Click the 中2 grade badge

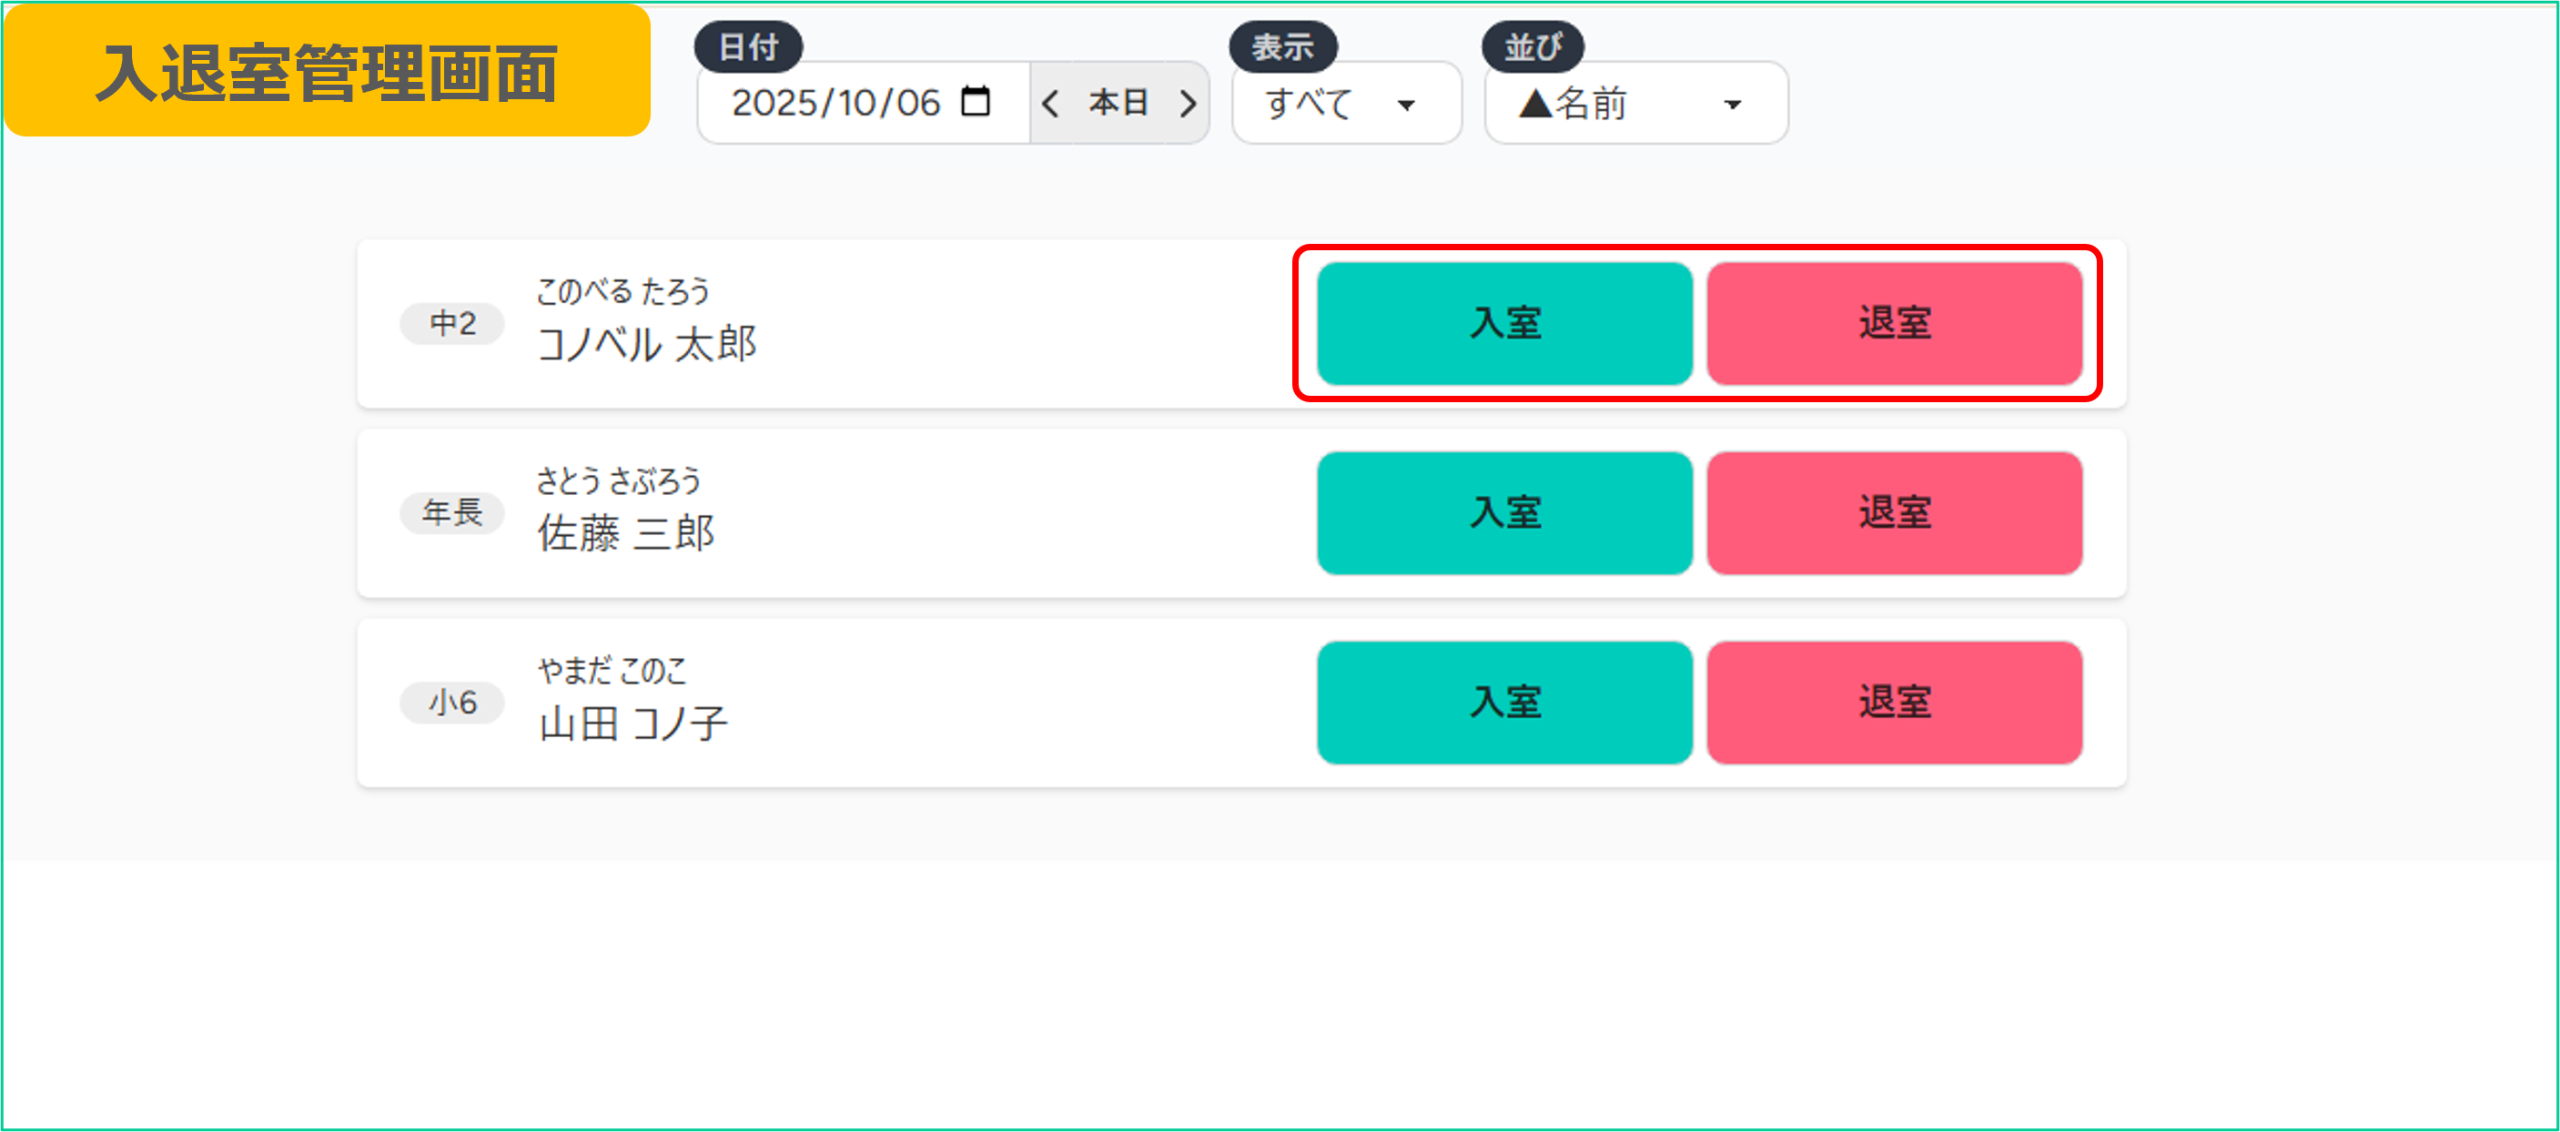pyautogui.click(x=452, y=323)
